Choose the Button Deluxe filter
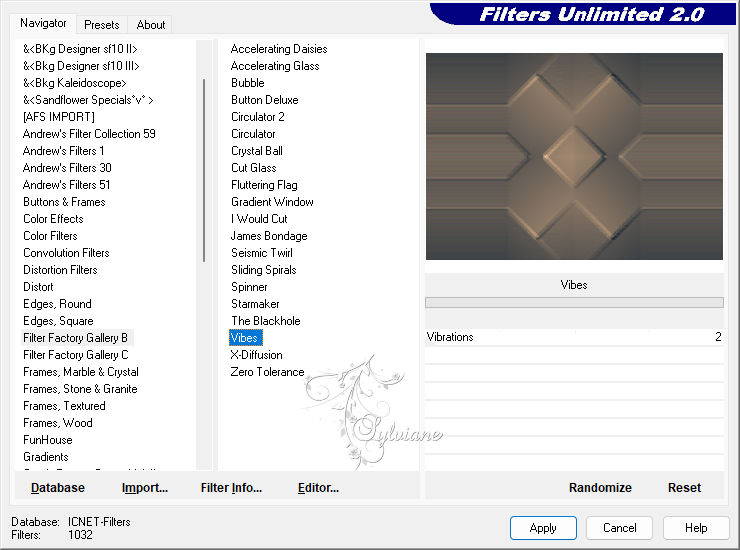740x550 pixels. point(265,100)
